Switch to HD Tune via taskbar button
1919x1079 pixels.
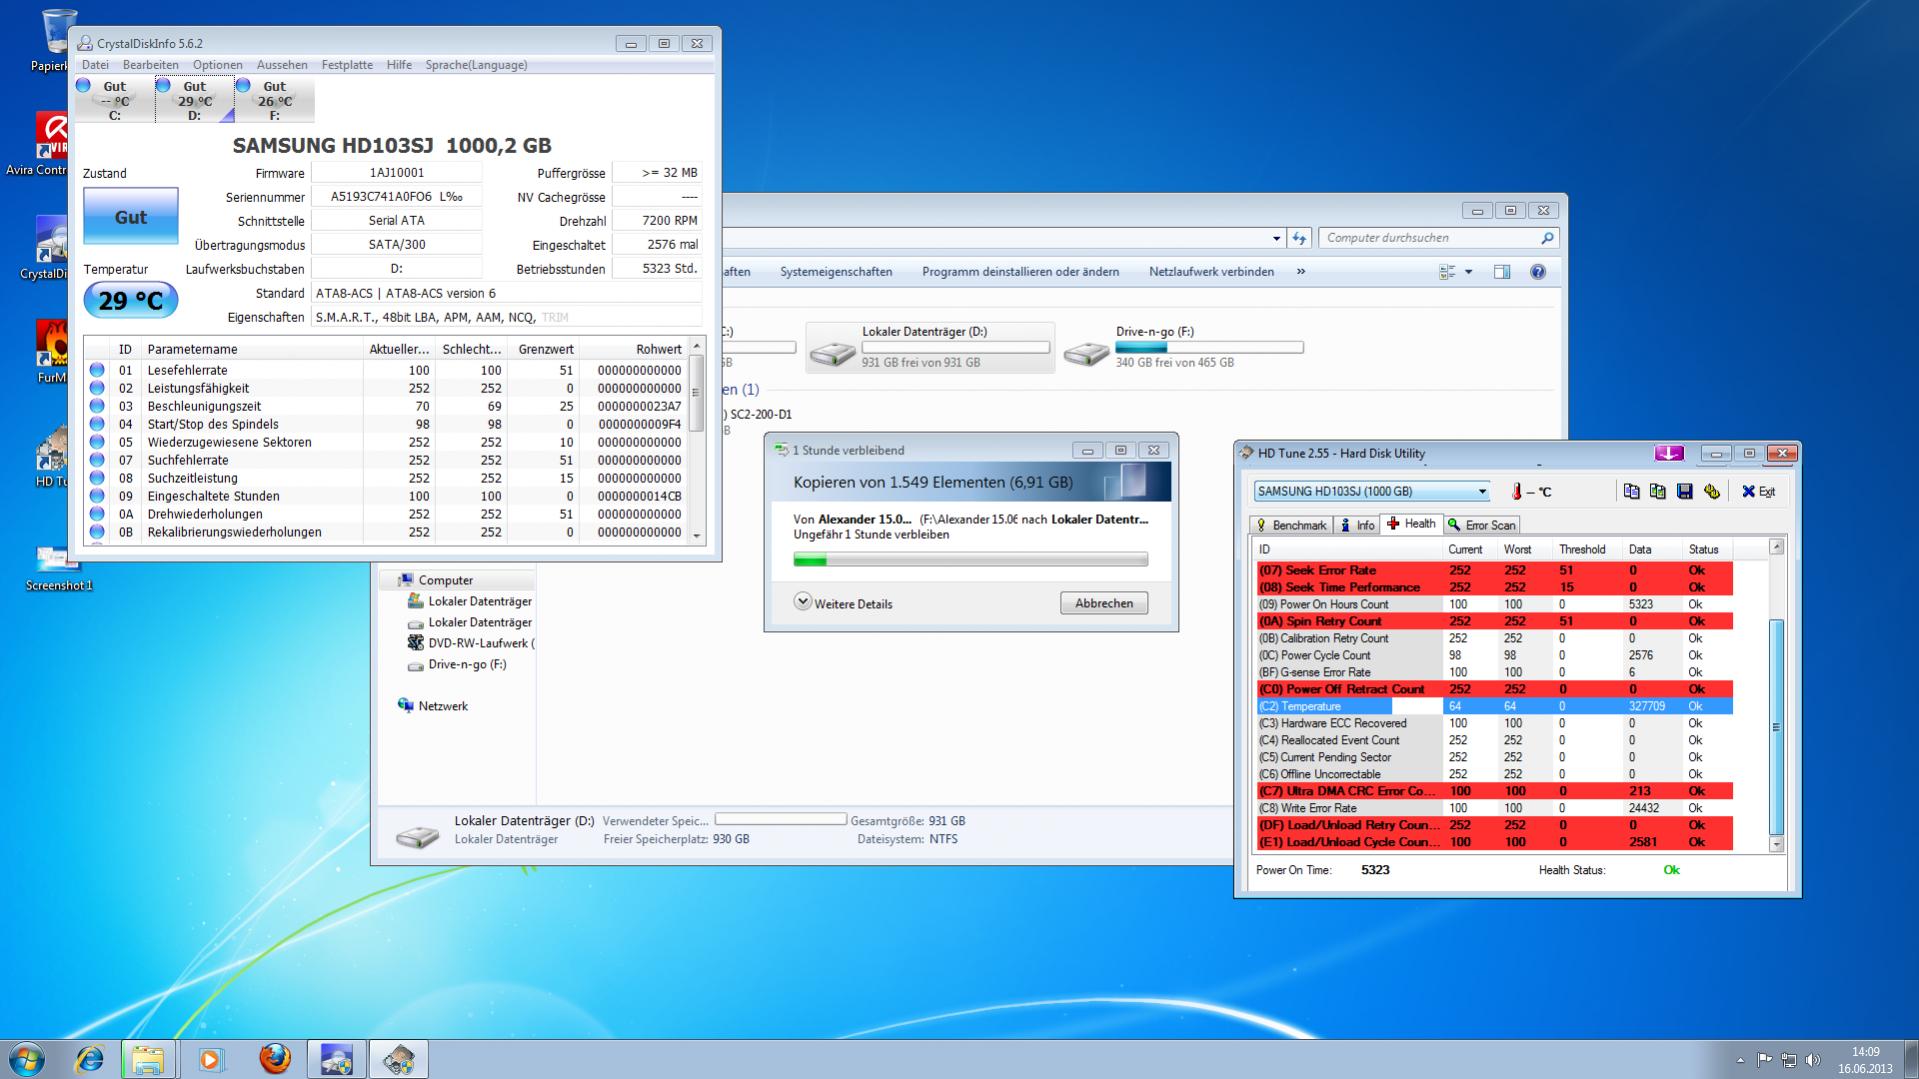[x=399, y=1059]
